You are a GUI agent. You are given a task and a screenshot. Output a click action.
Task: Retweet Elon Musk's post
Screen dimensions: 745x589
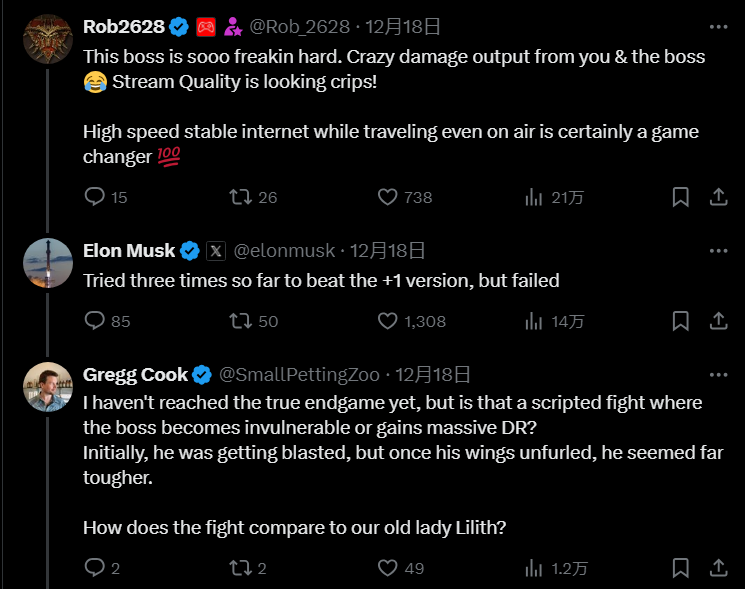(x=241, y=321)
